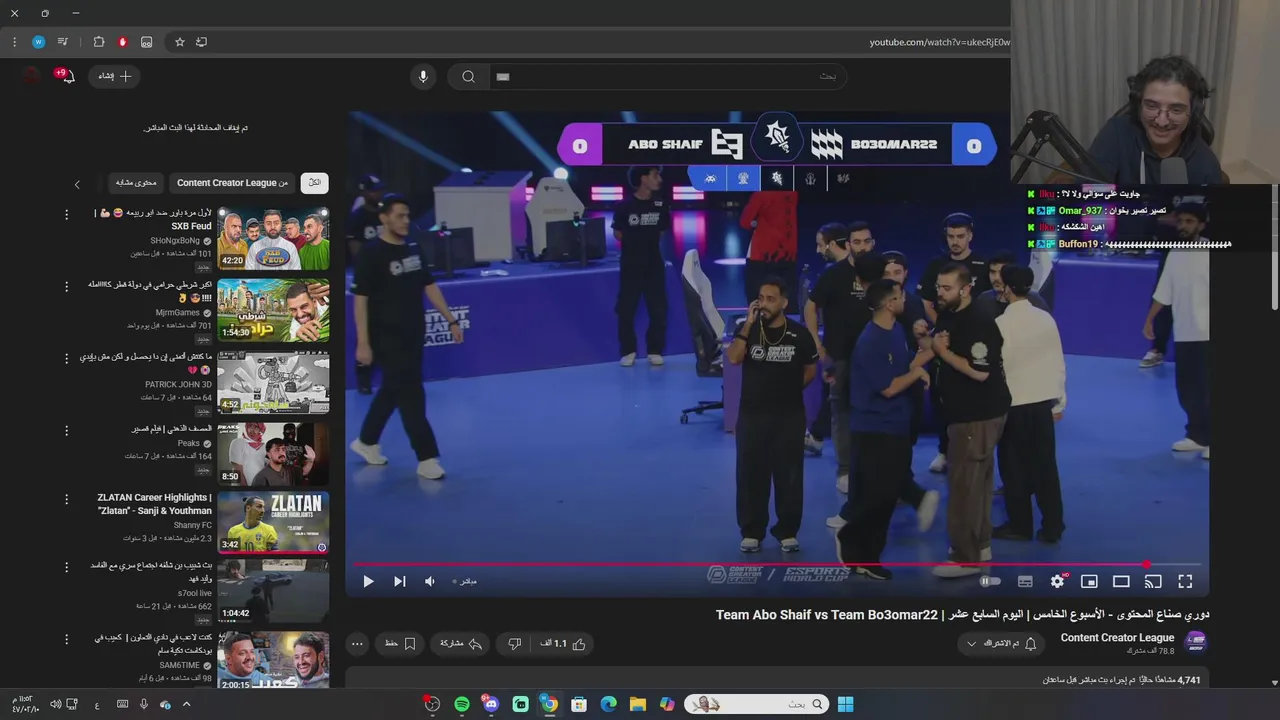The width and height of the screenshot is (1280, 720).
Task: Open video player settings gear
Action: coord(1057,581)
